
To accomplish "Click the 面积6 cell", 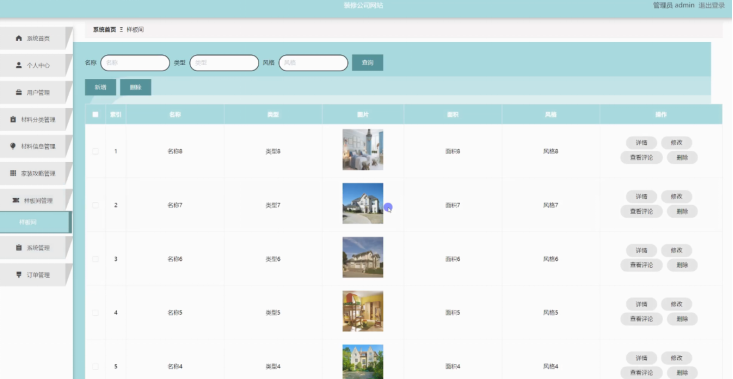I will pos(453,259).
